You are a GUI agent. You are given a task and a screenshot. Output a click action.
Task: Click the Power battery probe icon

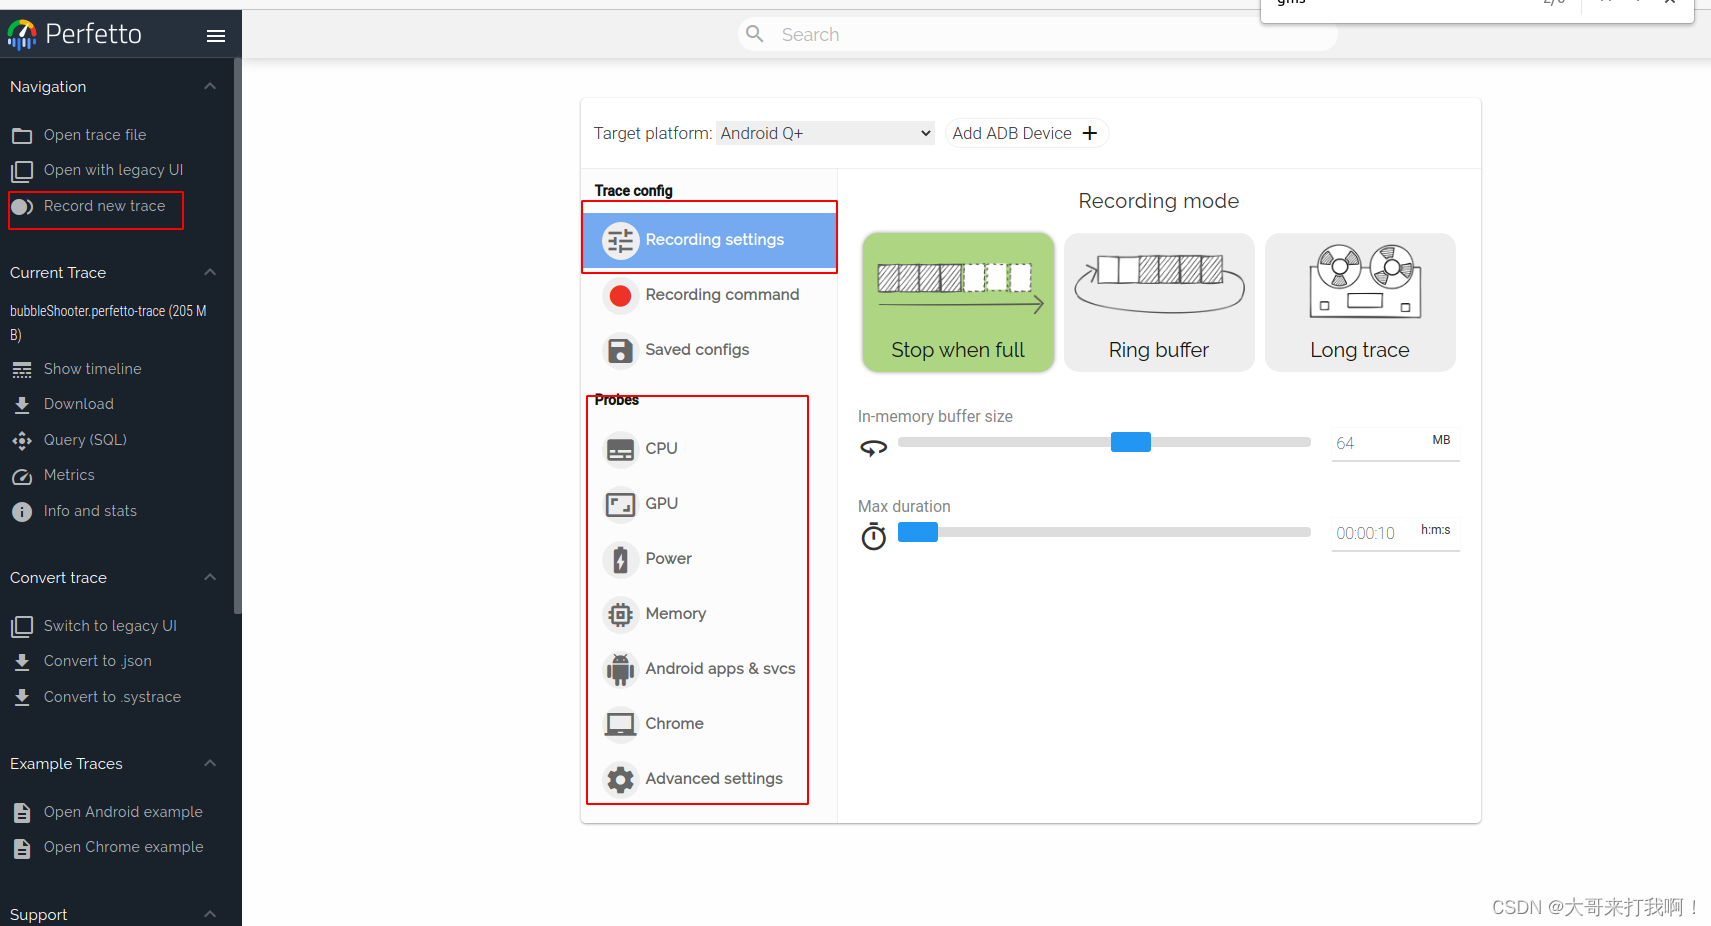tap(621, 559)
